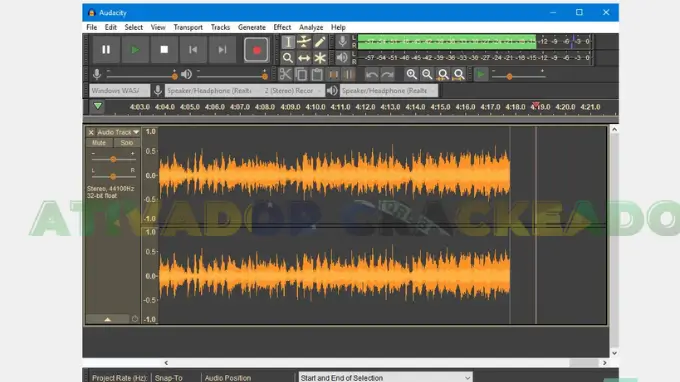Click the vertical scrollbar up arrow
The width and height of the screenshot is (680, 382).
coord(614,129)
